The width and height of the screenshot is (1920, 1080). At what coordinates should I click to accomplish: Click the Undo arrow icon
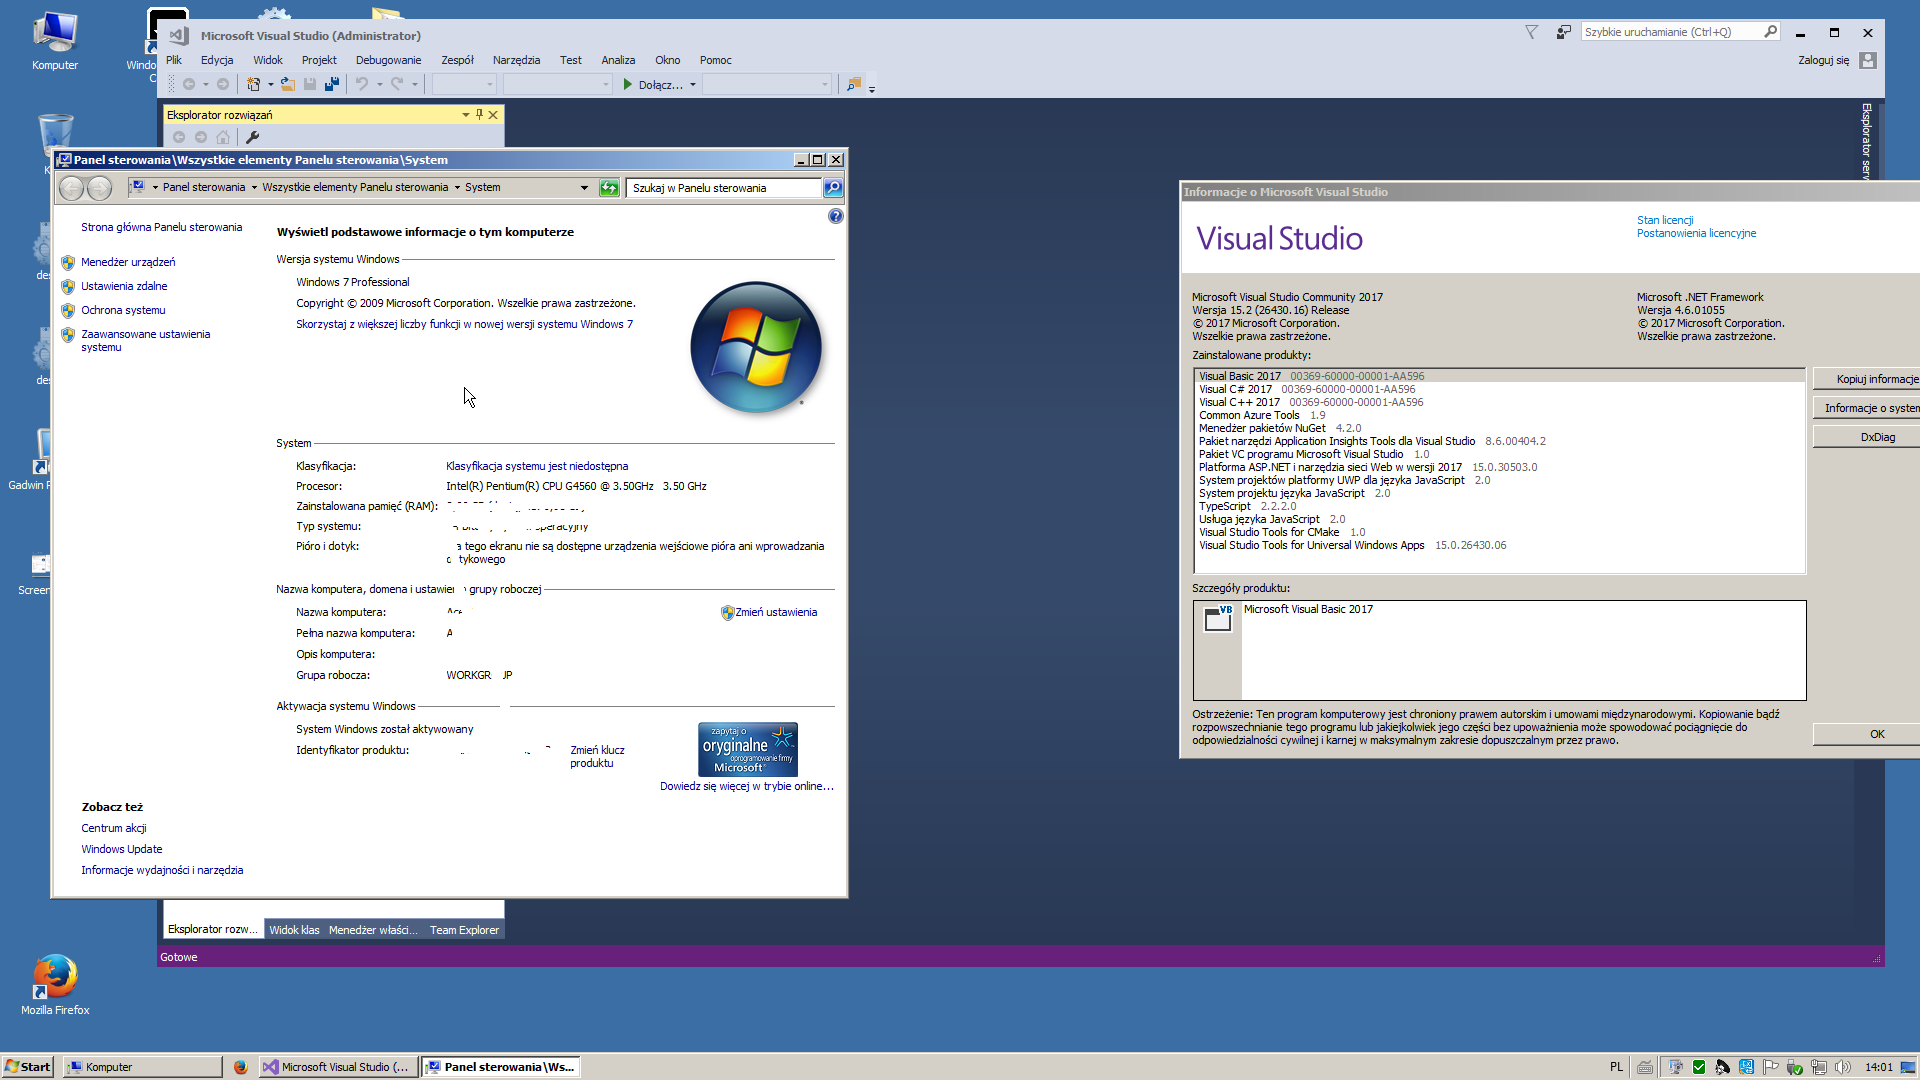tap(362, 85)
